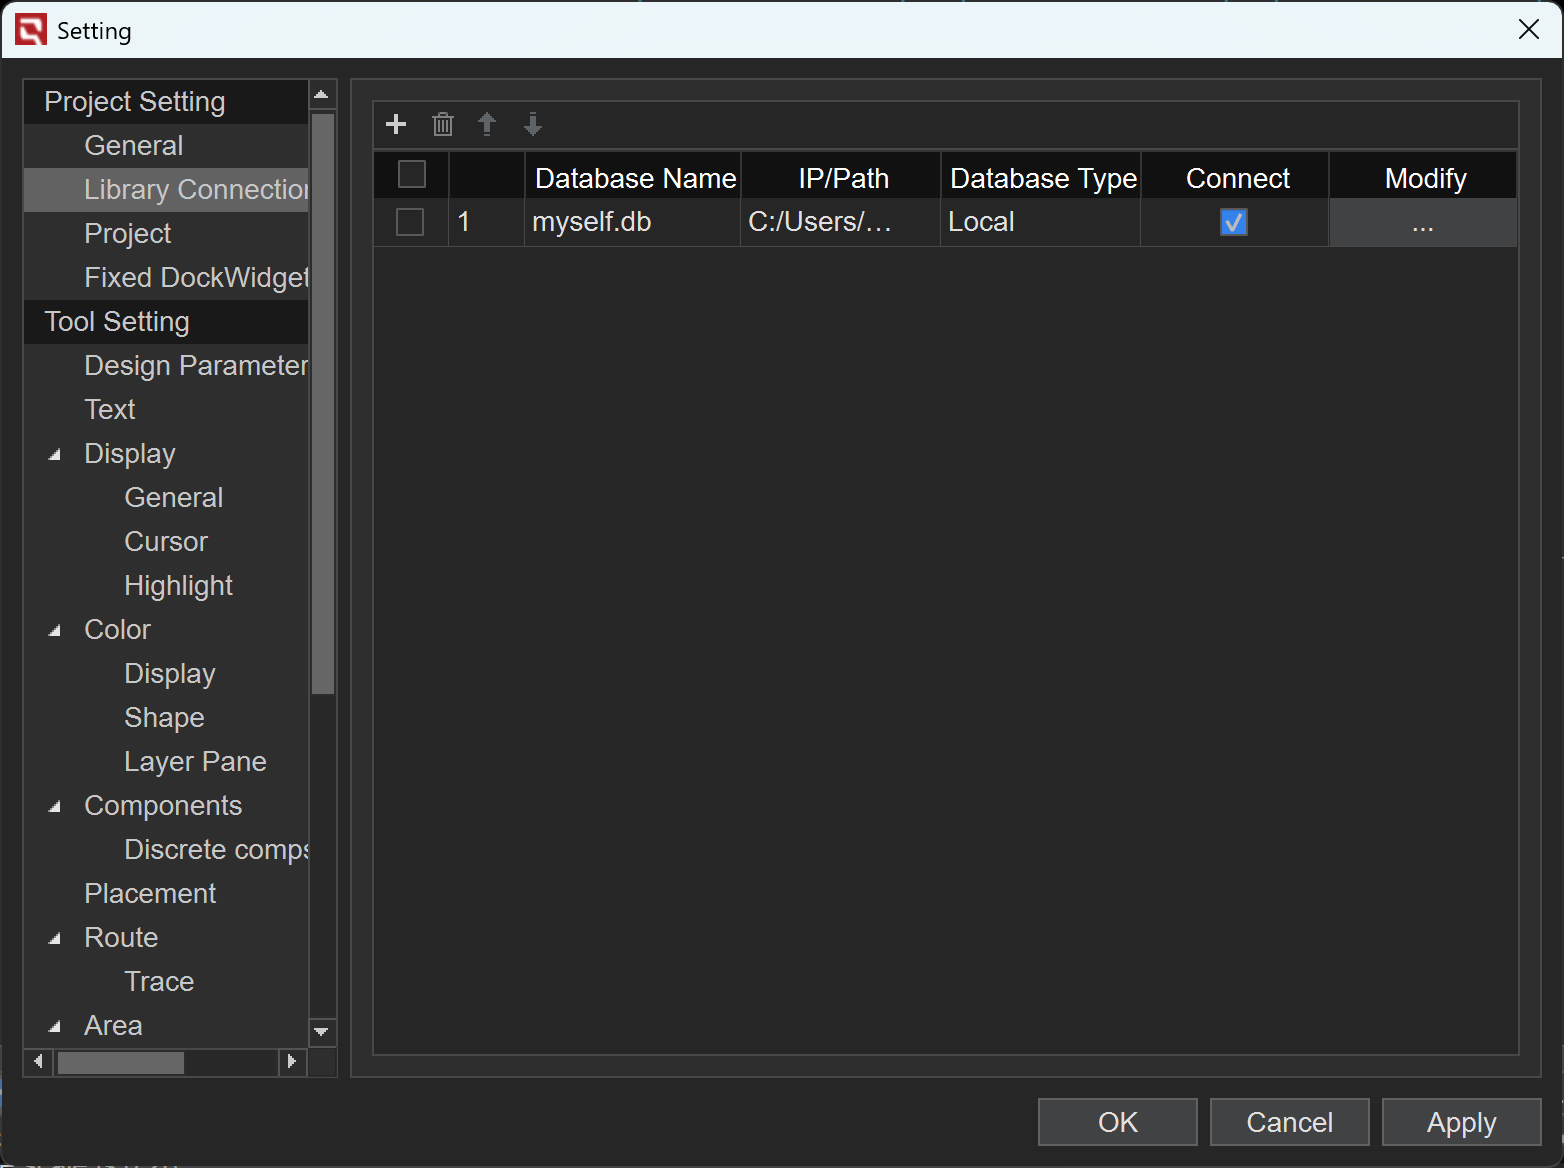Screen dimensions: 1564x1168
Task: Click the tree's right scroll arrow
Action: coord(291,1061)
